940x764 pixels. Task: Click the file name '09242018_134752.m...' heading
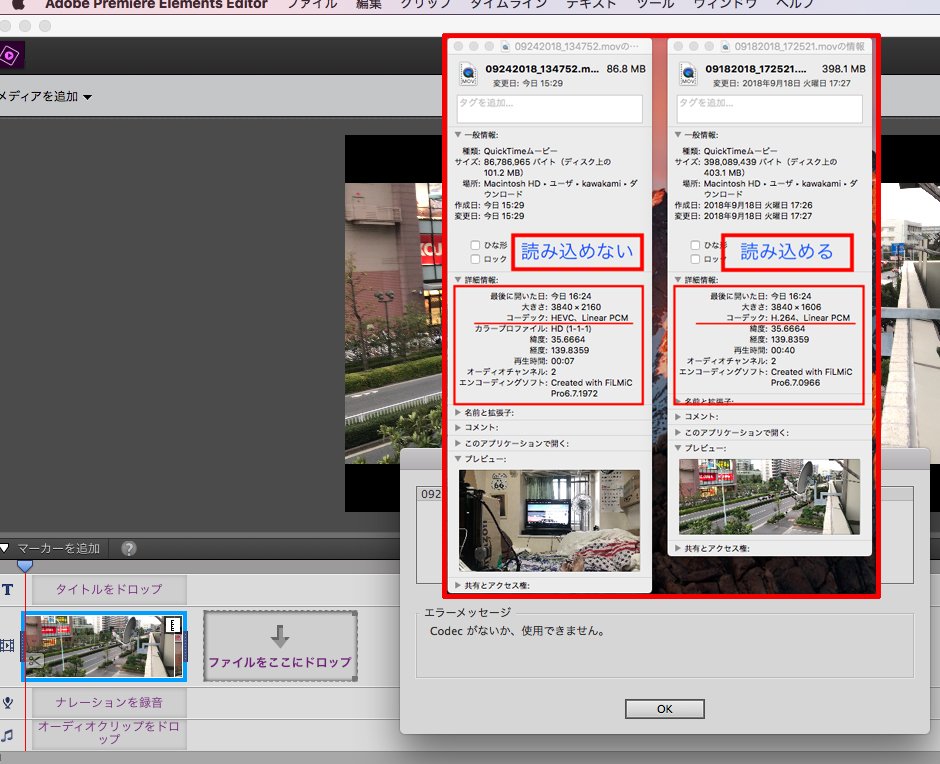point(542,69)
